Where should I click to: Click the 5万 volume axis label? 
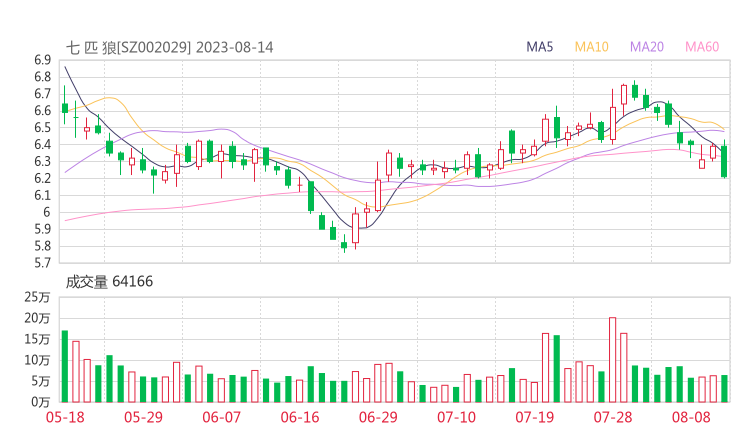click(41, 381)
